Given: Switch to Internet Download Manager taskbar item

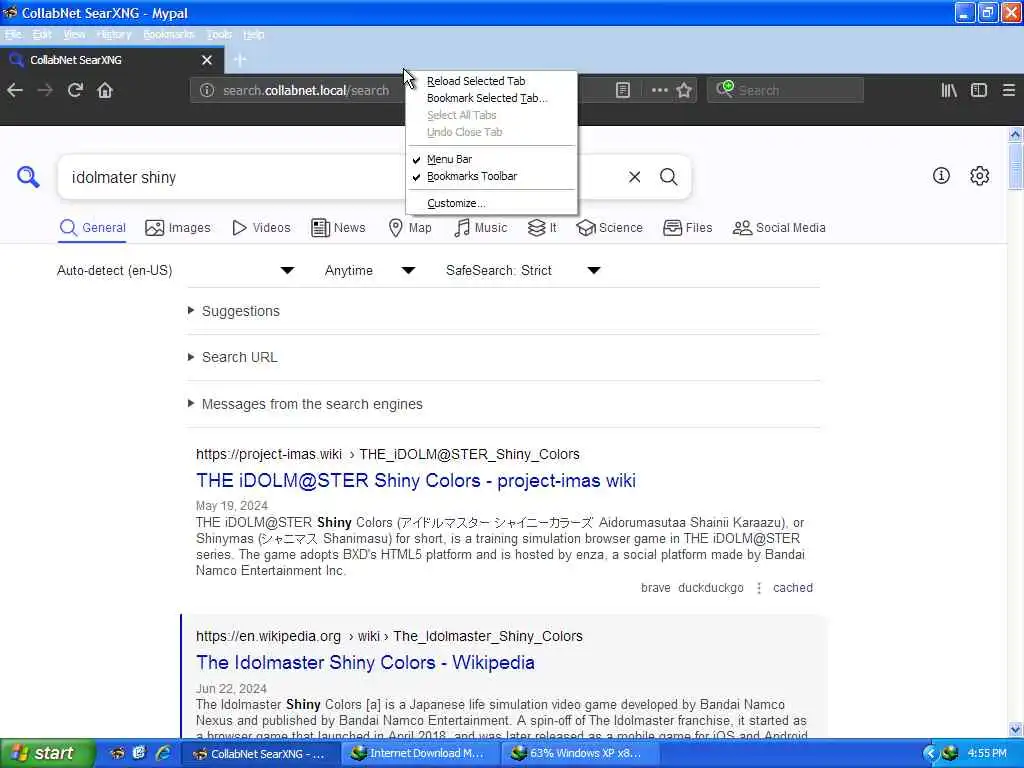Looking at the screenshot, I should (419, 754).
